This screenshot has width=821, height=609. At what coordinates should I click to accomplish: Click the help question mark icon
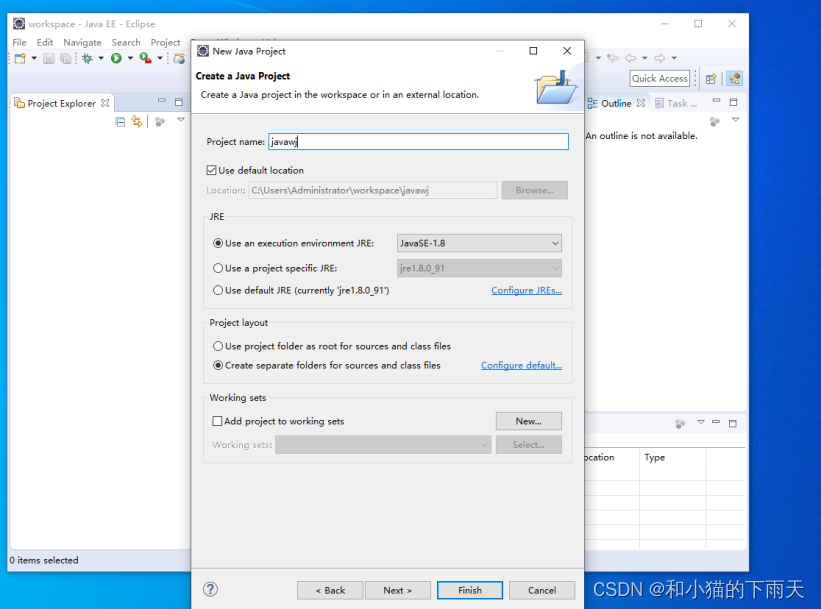click(x=208, y=589)
